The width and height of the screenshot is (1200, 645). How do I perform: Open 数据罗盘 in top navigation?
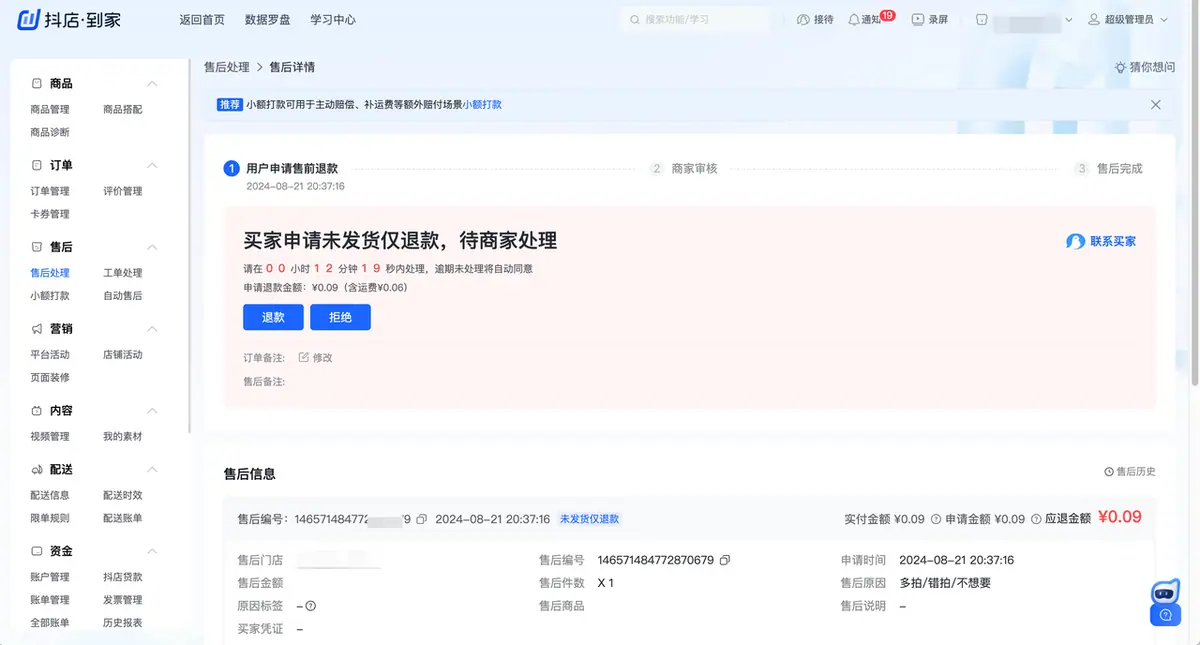[268, 19]
